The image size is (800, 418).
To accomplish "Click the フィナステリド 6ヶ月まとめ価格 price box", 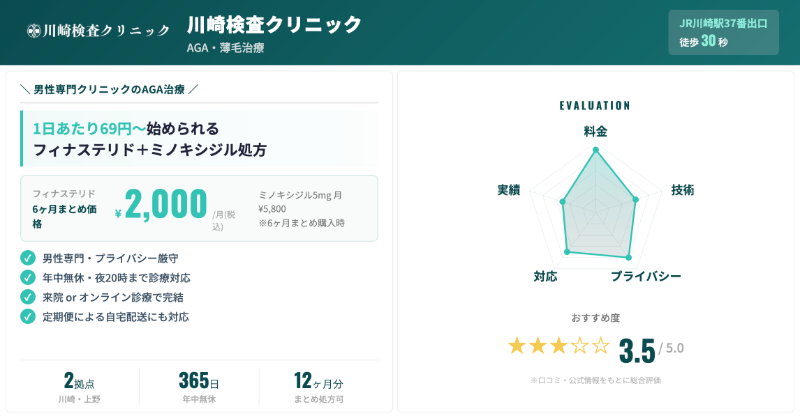I will tap(199, 208).
